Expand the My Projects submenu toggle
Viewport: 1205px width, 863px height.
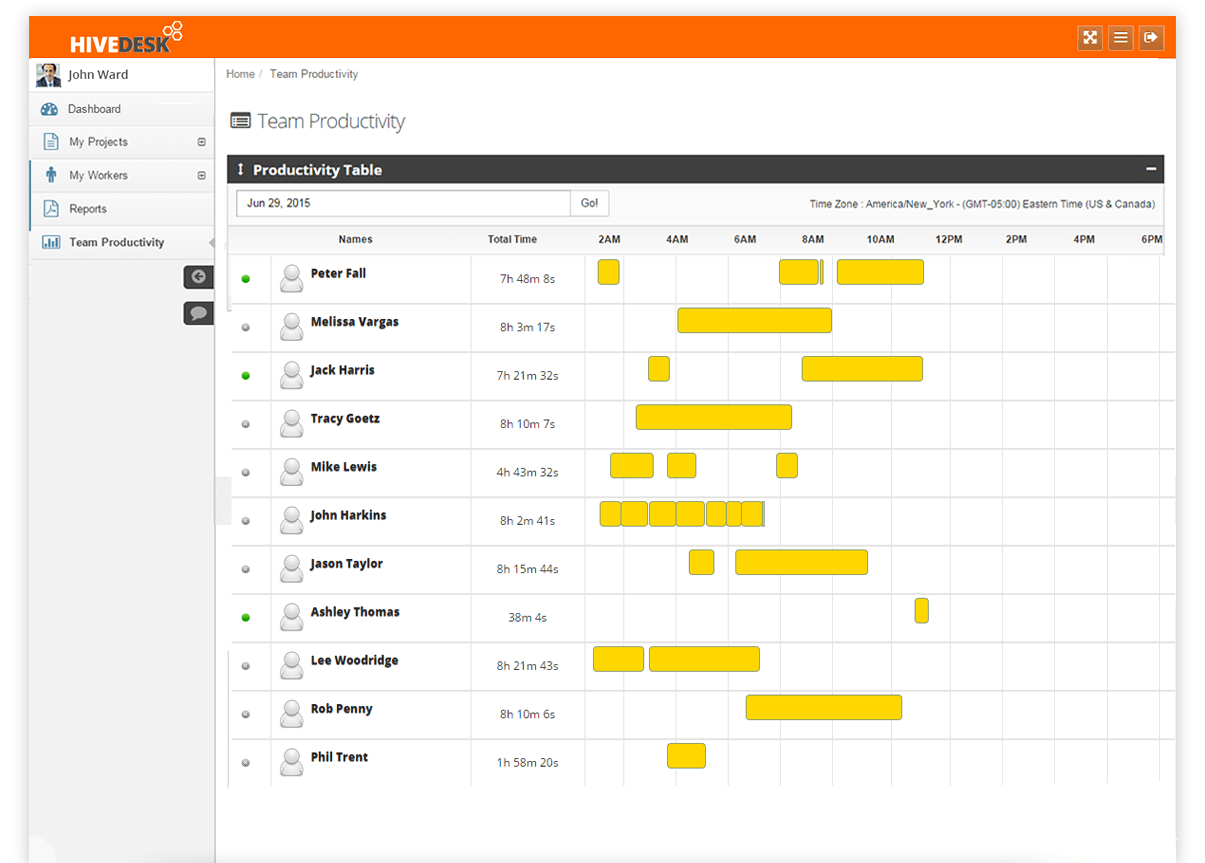(x=201, y=142)
